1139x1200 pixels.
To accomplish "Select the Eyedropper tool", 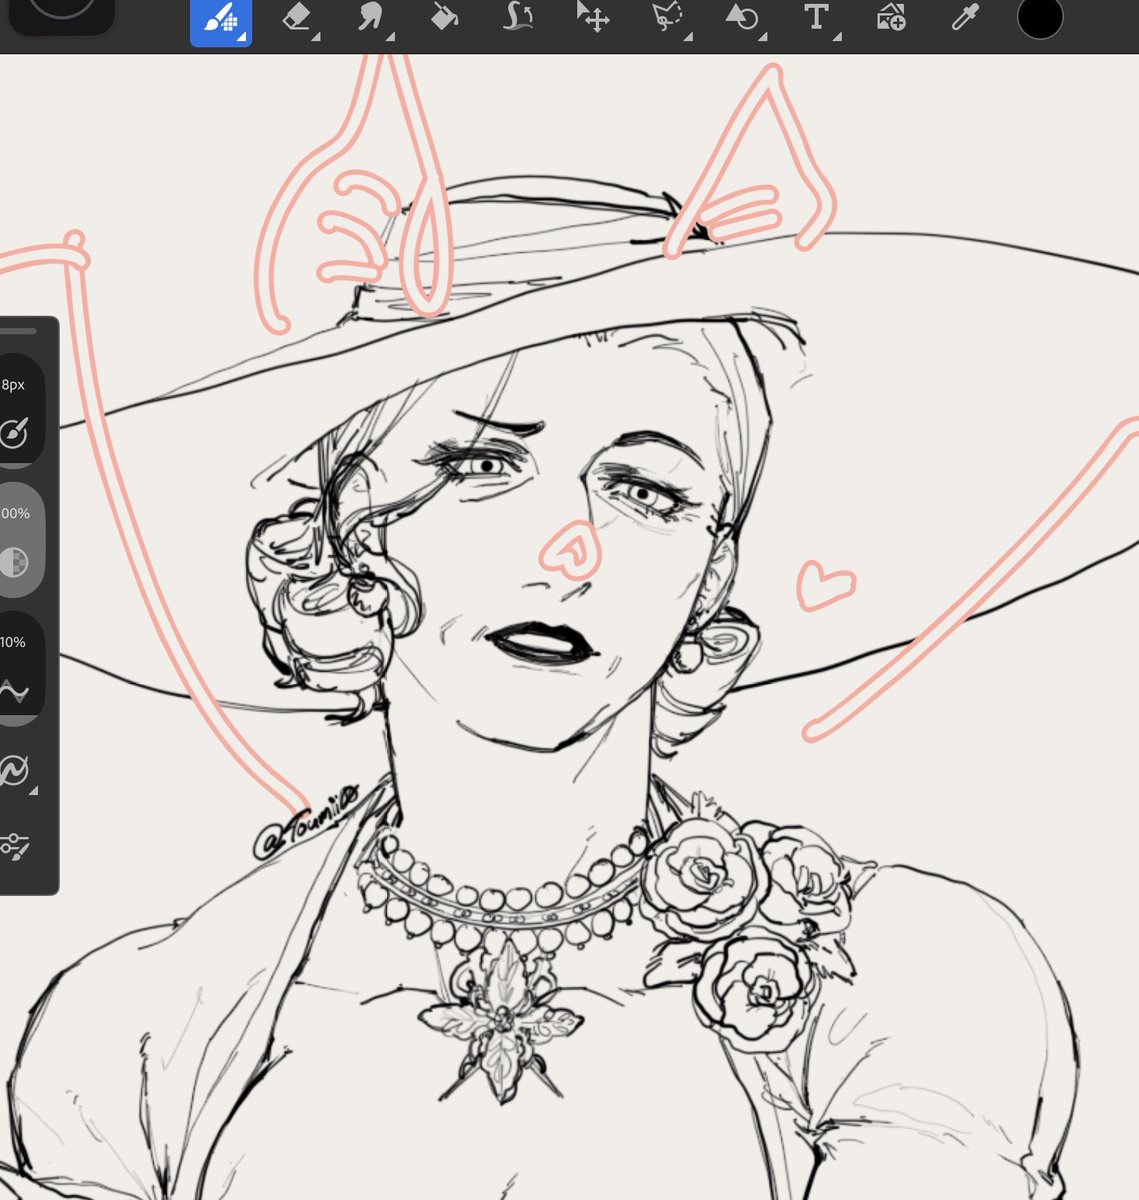I will pos(965,17).
